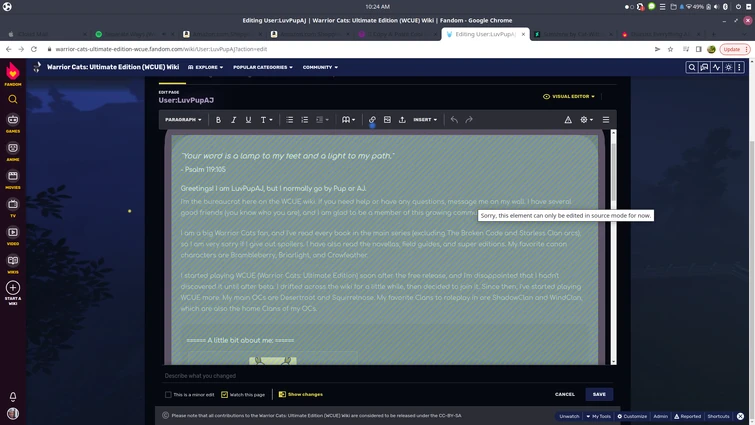Switch editor via VISUAL EDITOR dropdown
This screenshot has height=425, width=755.
569,96
